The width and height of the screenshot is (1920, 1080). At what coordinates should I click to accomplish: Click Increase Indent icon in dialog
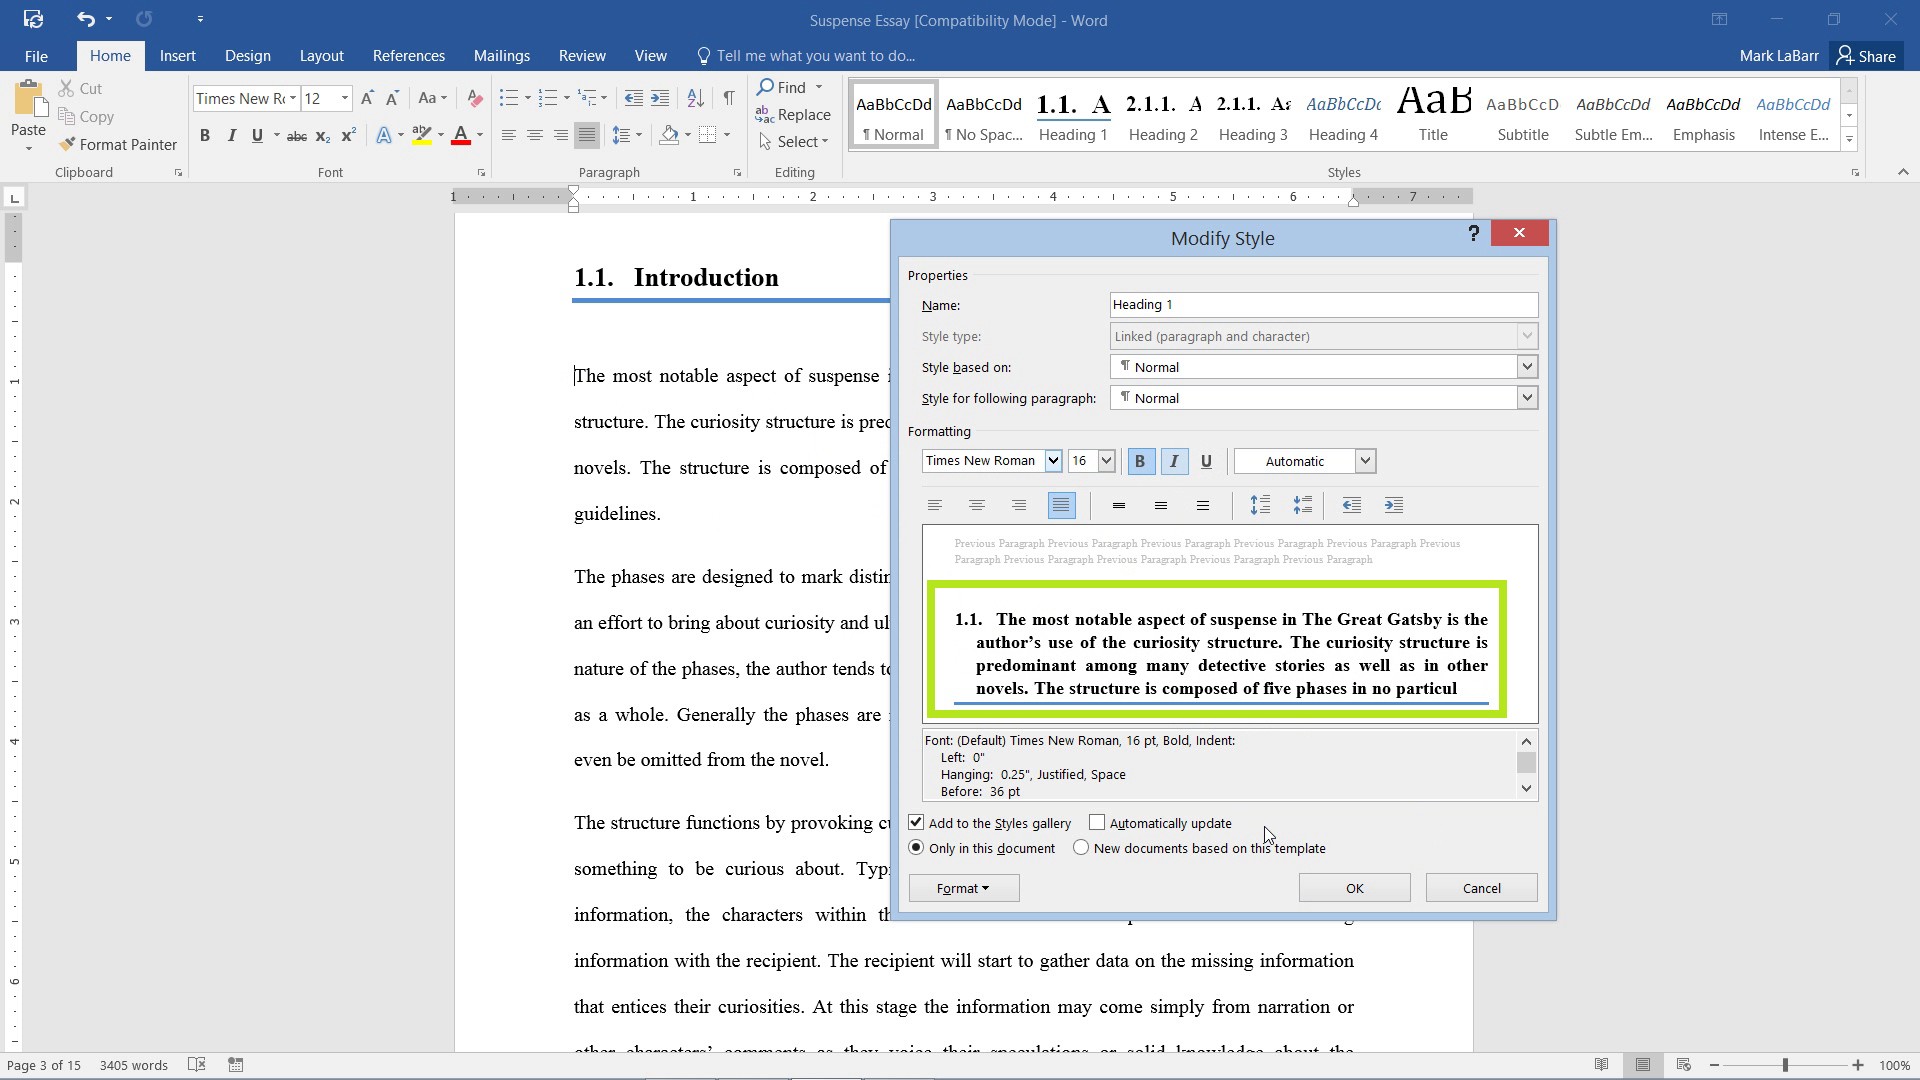(x=1394, y=505)
